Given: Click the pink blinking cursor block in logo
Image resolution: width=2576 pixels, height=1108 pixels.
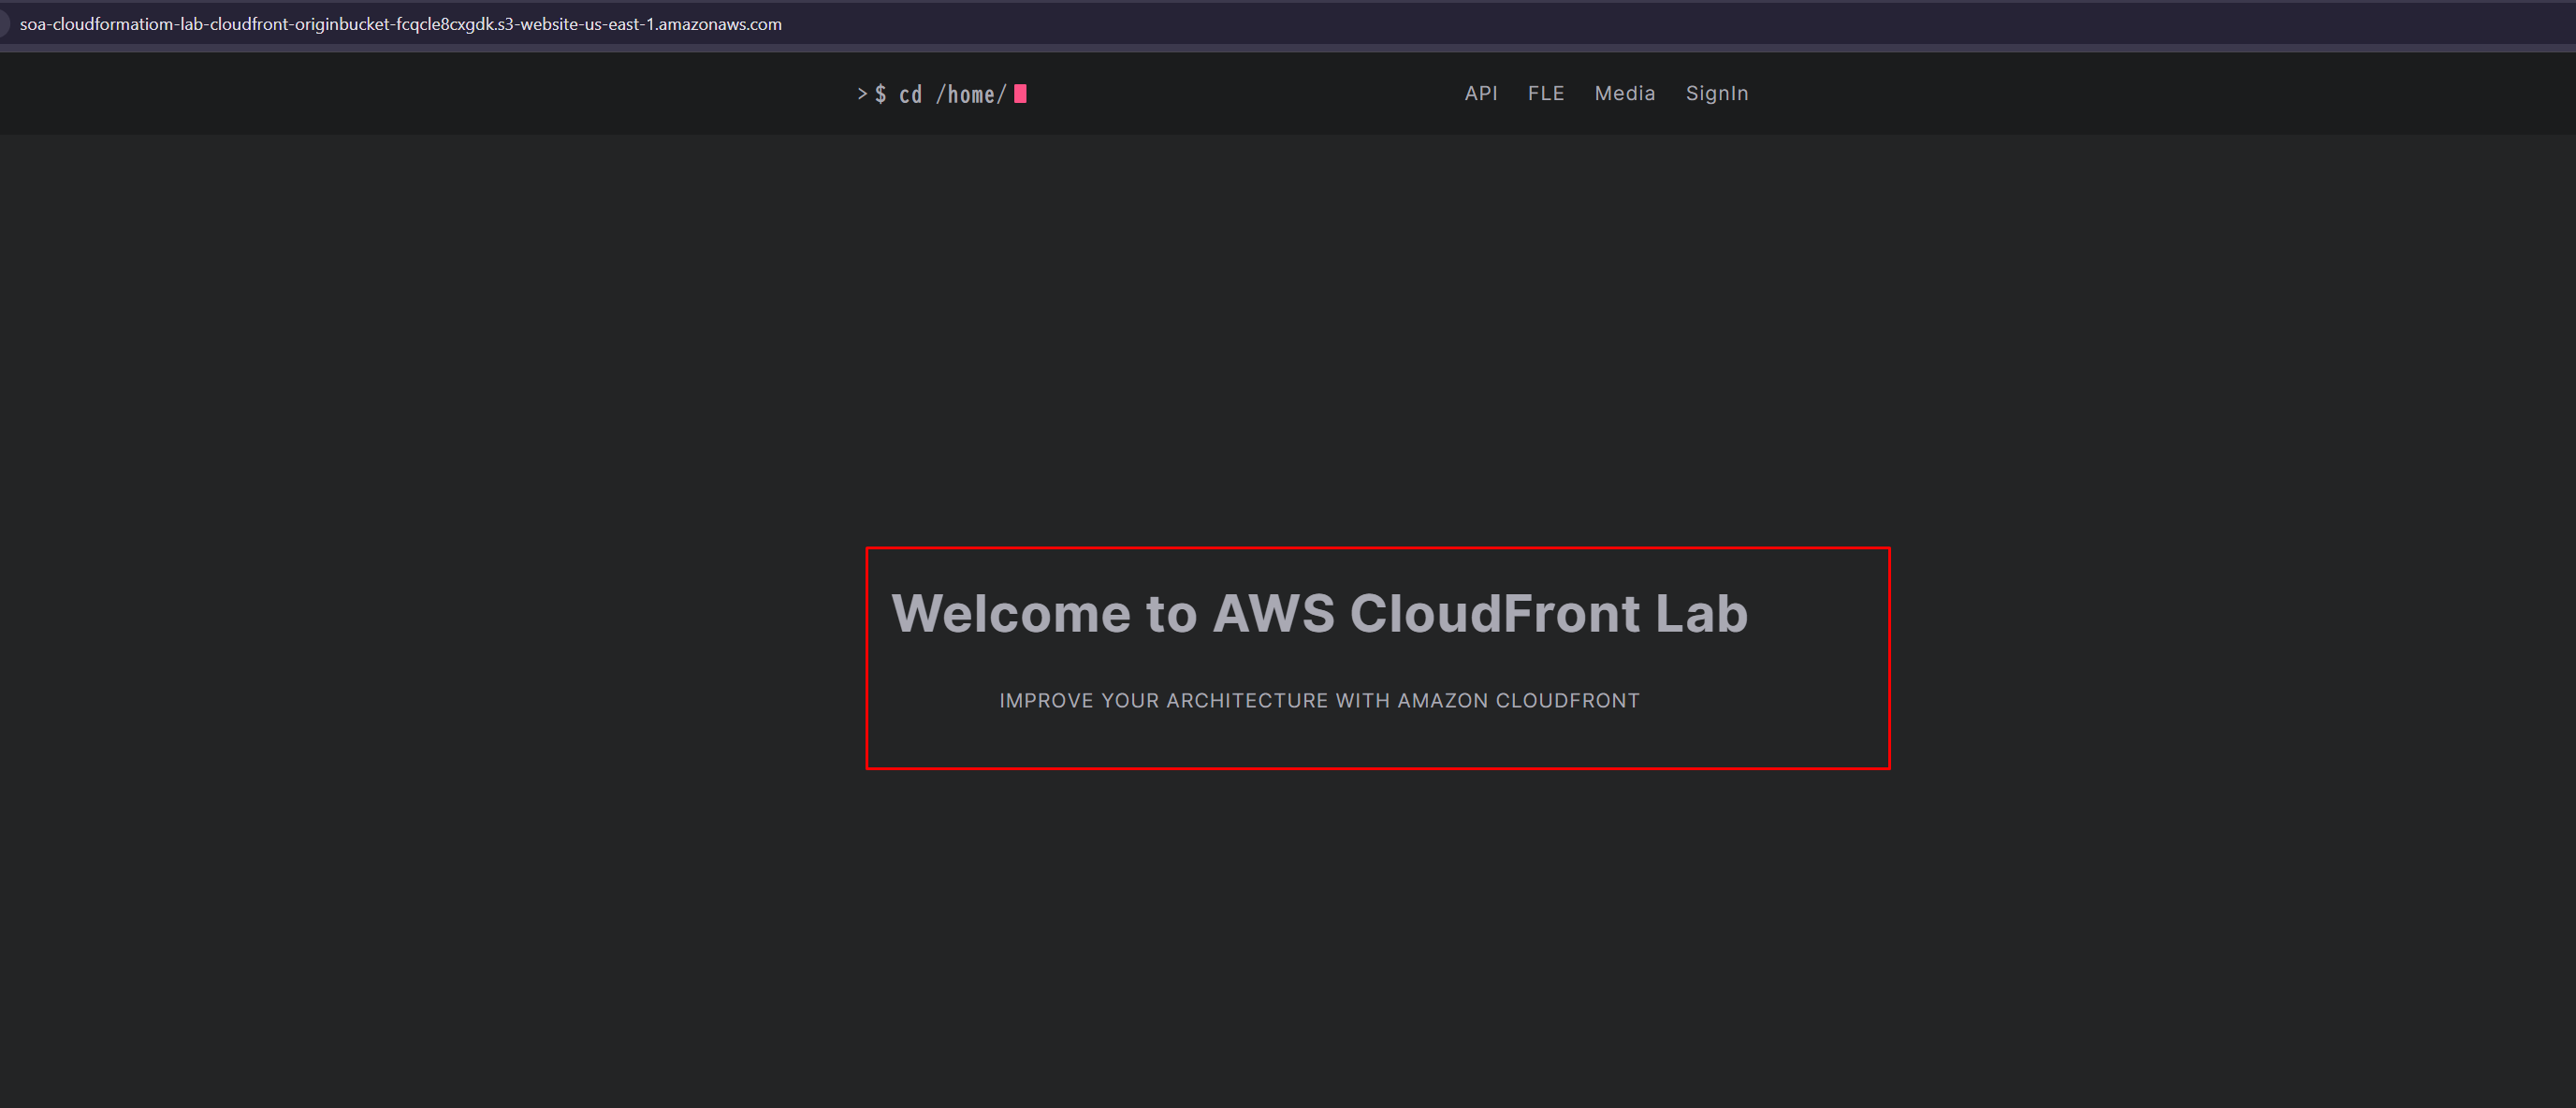Looking at the screenshot, I should click(x=1020, y=94).
